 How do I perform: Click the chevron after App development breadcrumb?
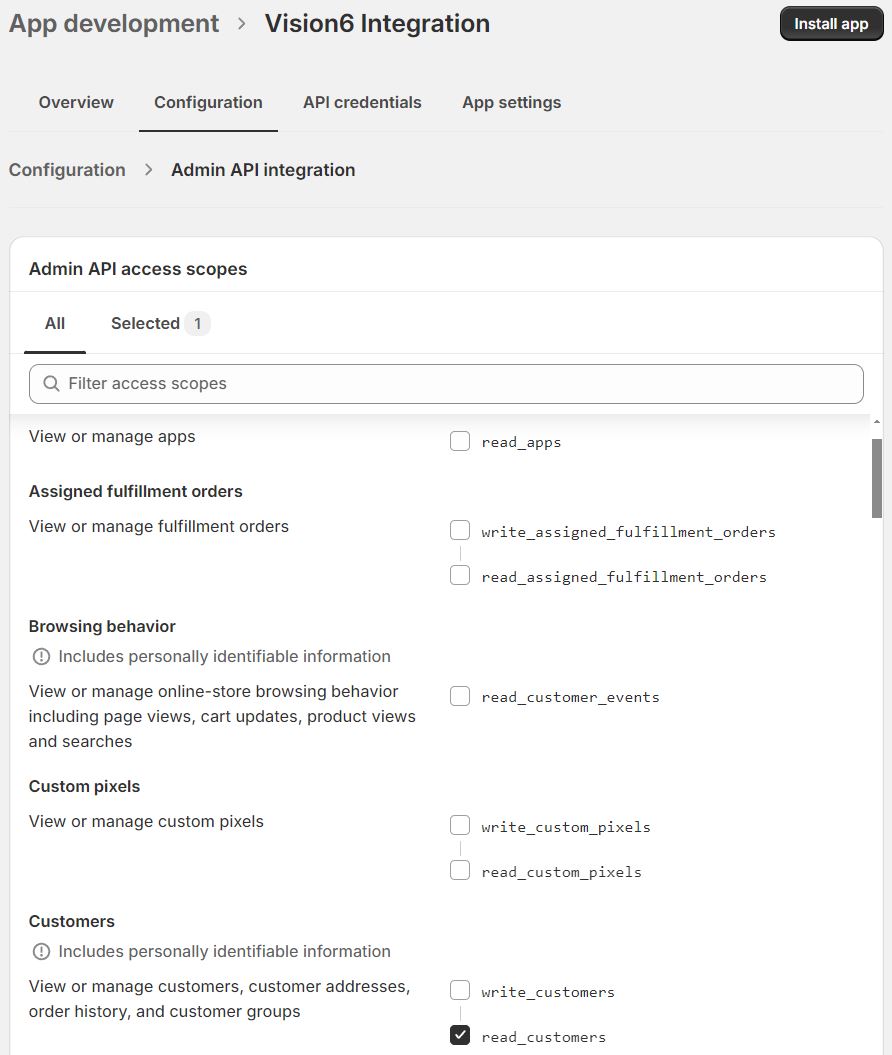coord(241,24)
